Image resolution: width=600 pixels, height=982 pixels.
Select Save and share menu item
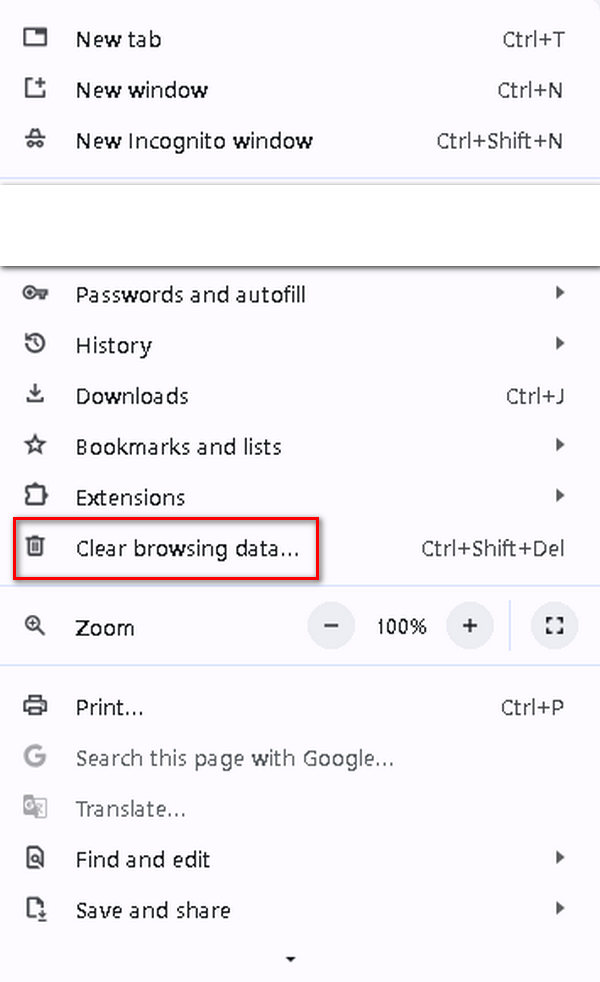point(153,910)
